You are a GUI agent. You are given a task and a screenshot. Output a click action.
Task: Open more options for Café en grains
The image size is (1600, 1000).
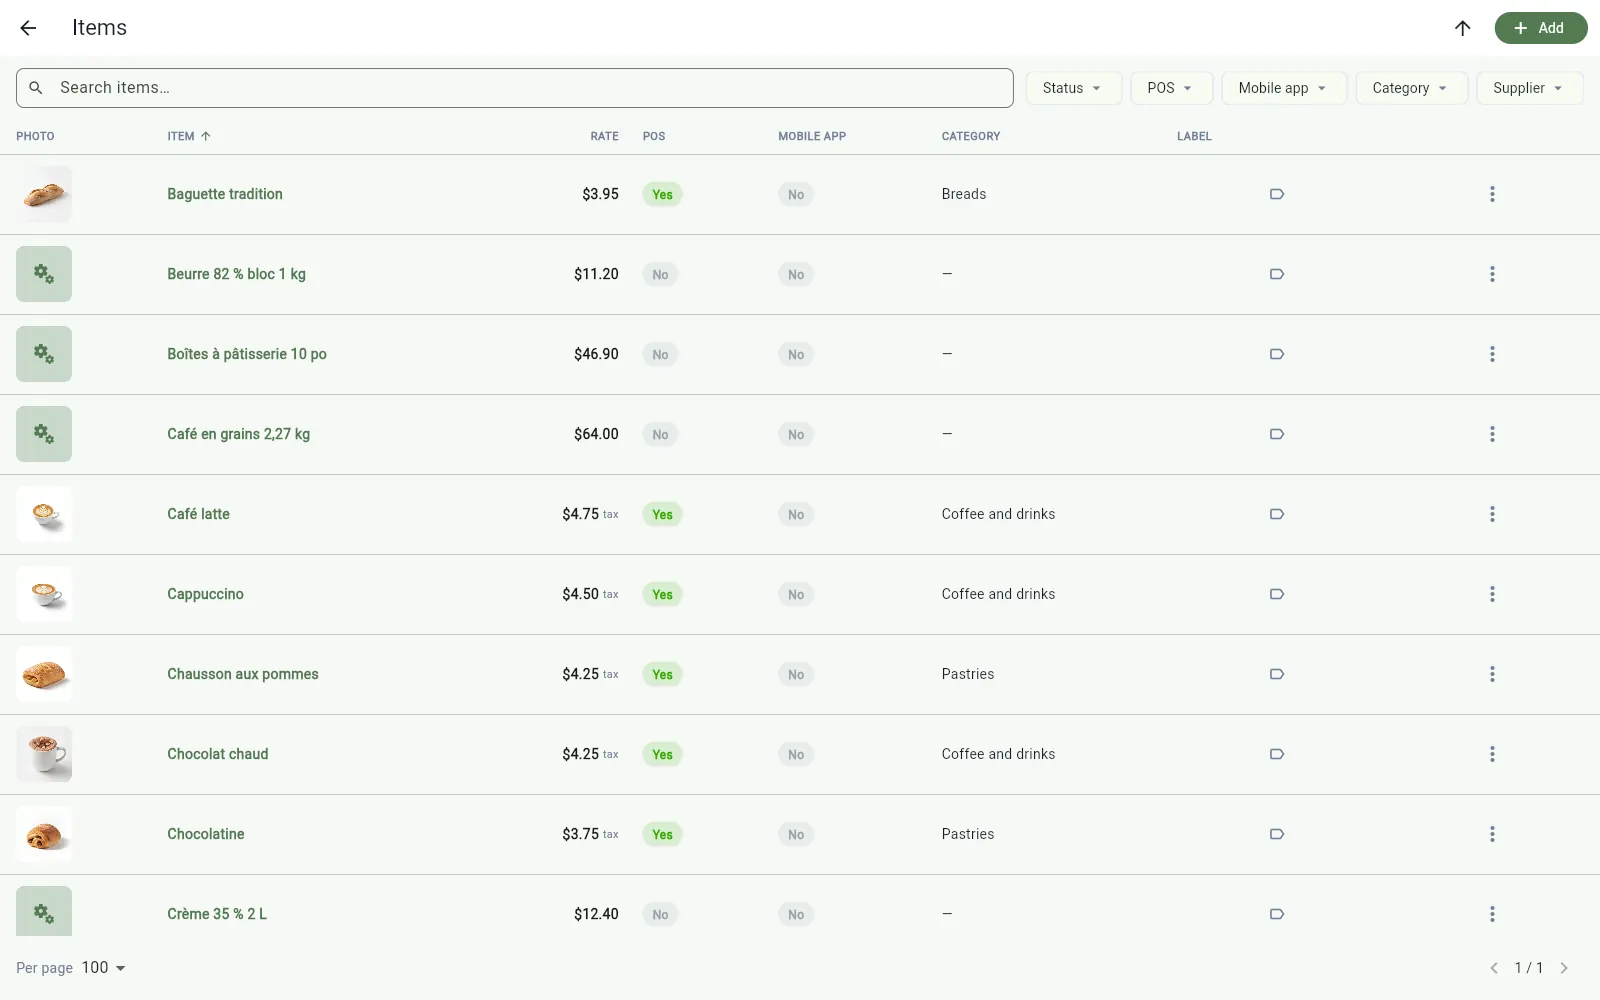1492,434
